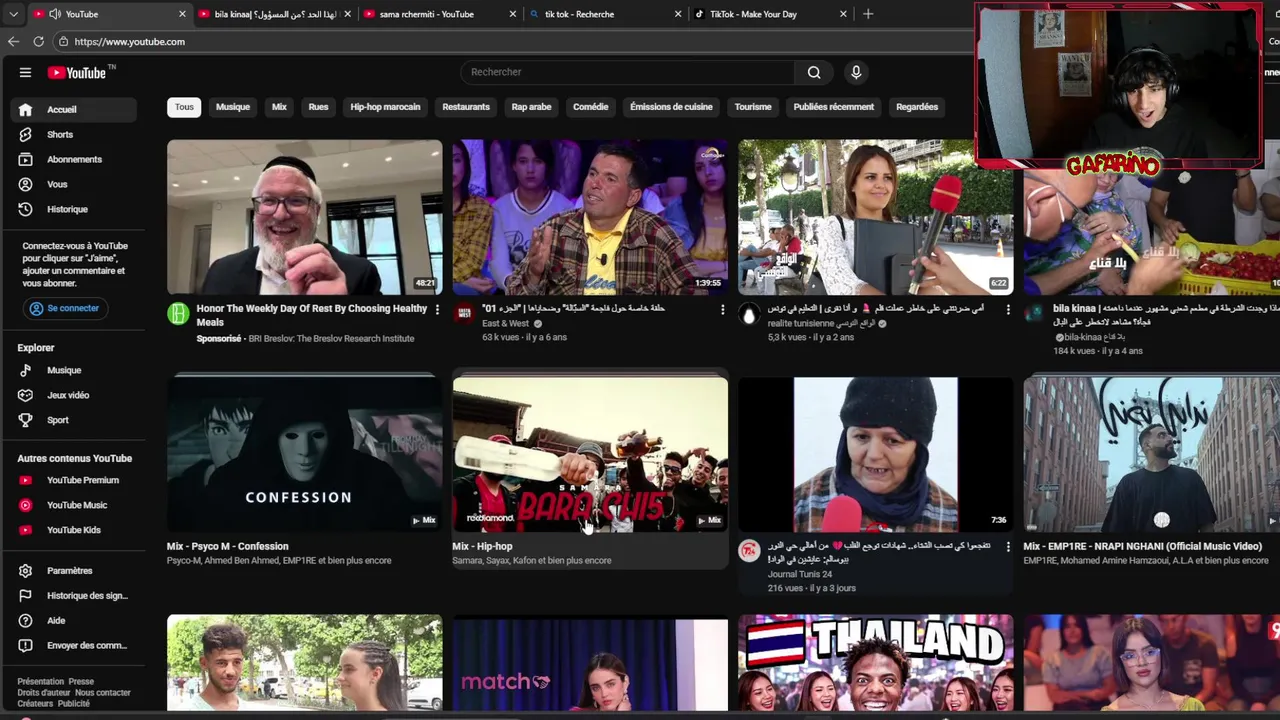The image size is (1280, 720).
Task: Select the Comédie filter chip
Action: (x=590, y=107)
